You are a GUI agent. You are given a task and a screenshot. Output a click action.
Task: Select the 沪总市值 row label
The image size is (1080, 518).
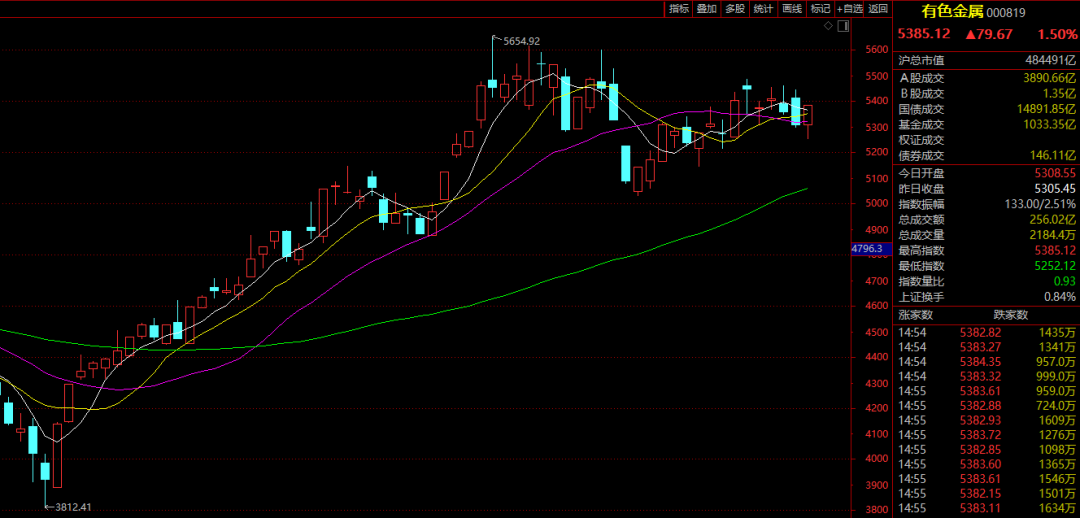click(x=922, y=60)
